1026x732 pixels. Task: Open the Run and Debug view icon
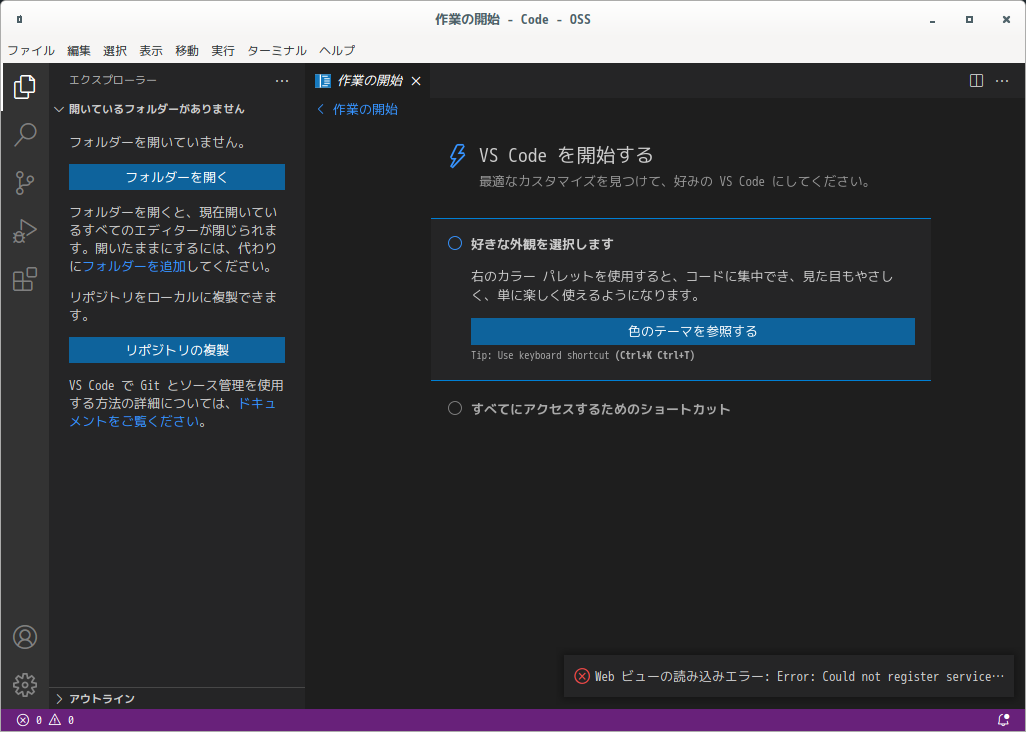click(x=25, y=232)
